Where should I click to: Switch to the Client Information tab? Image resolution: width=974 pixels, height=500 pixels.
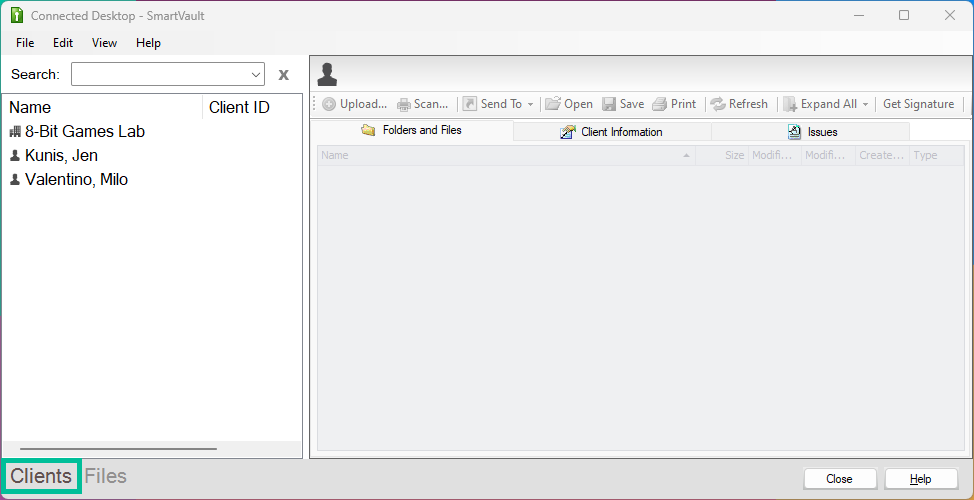tap(612, 132)
